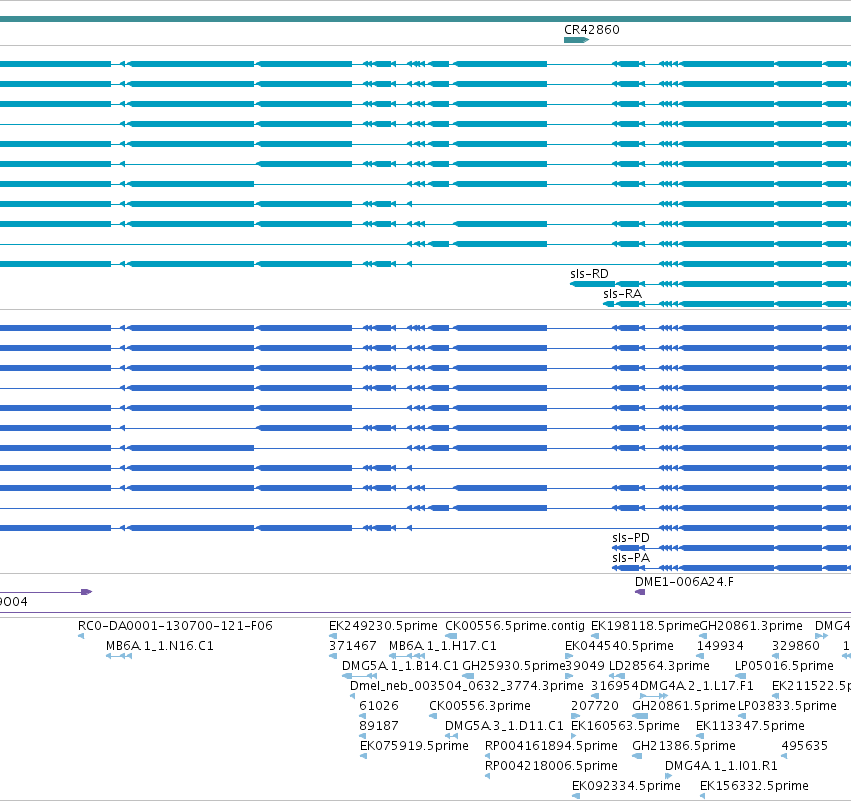Click the DME1-006A24.F feature label

(x=684, y=582)
